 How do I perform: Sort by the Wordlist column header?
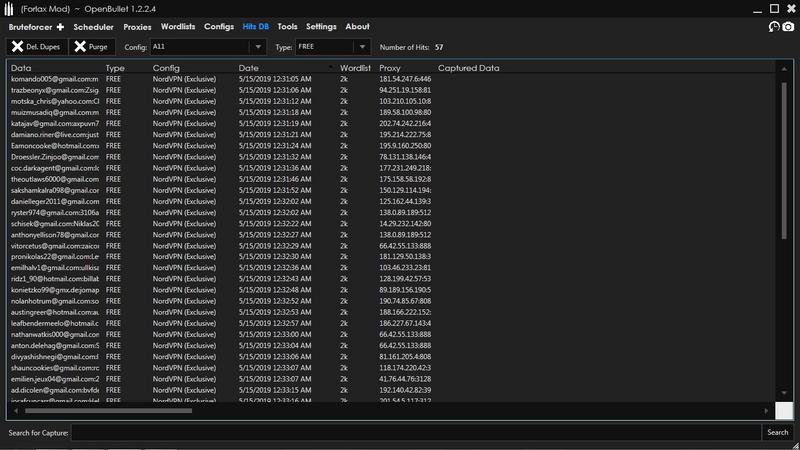pyautogui.click(x=356, y=68)
